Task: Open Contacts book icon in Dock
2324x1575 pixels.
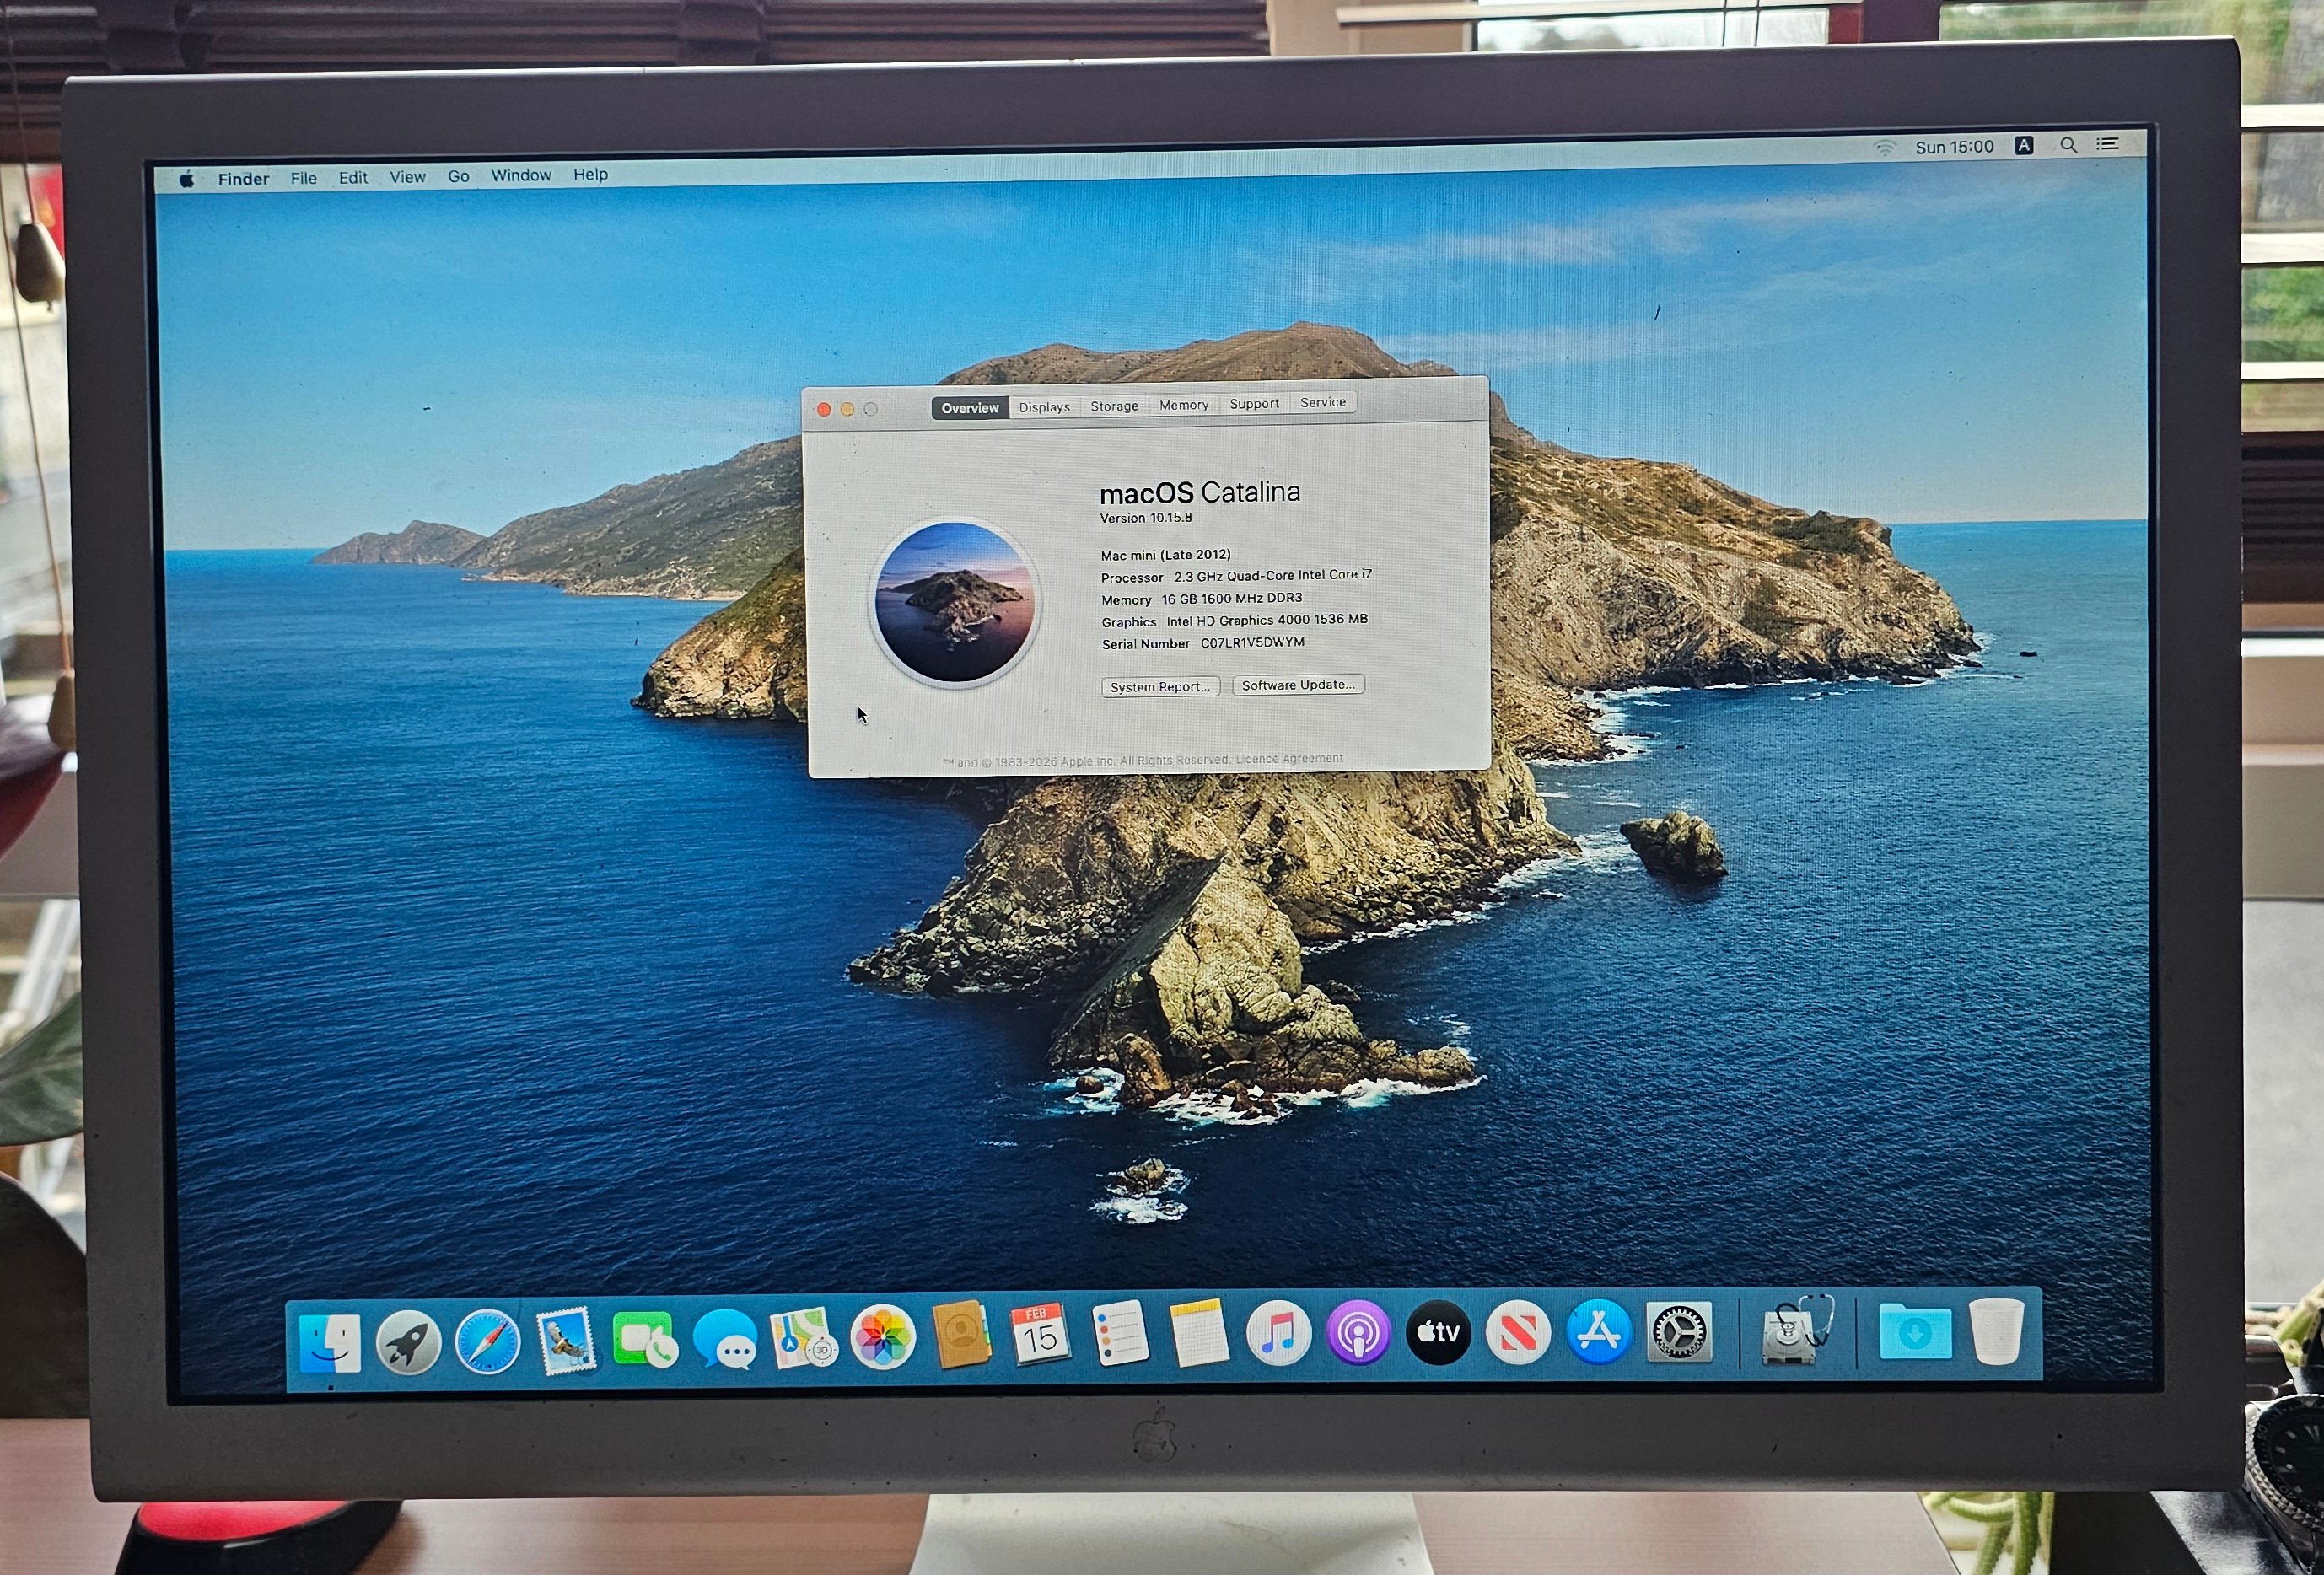Action: [x=961, y=1335]
